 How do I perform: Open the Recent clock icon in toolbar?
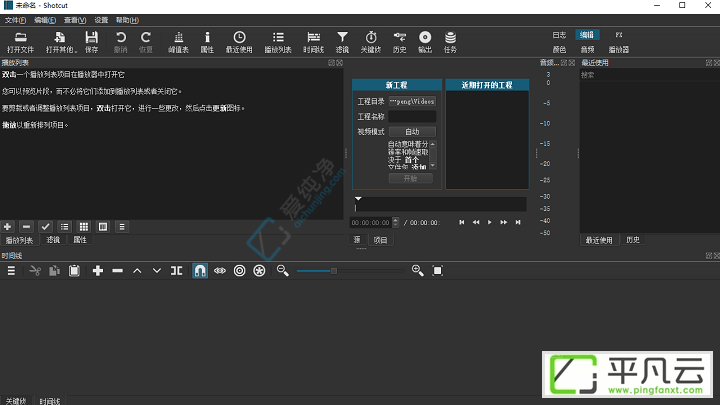click(239, 42)
